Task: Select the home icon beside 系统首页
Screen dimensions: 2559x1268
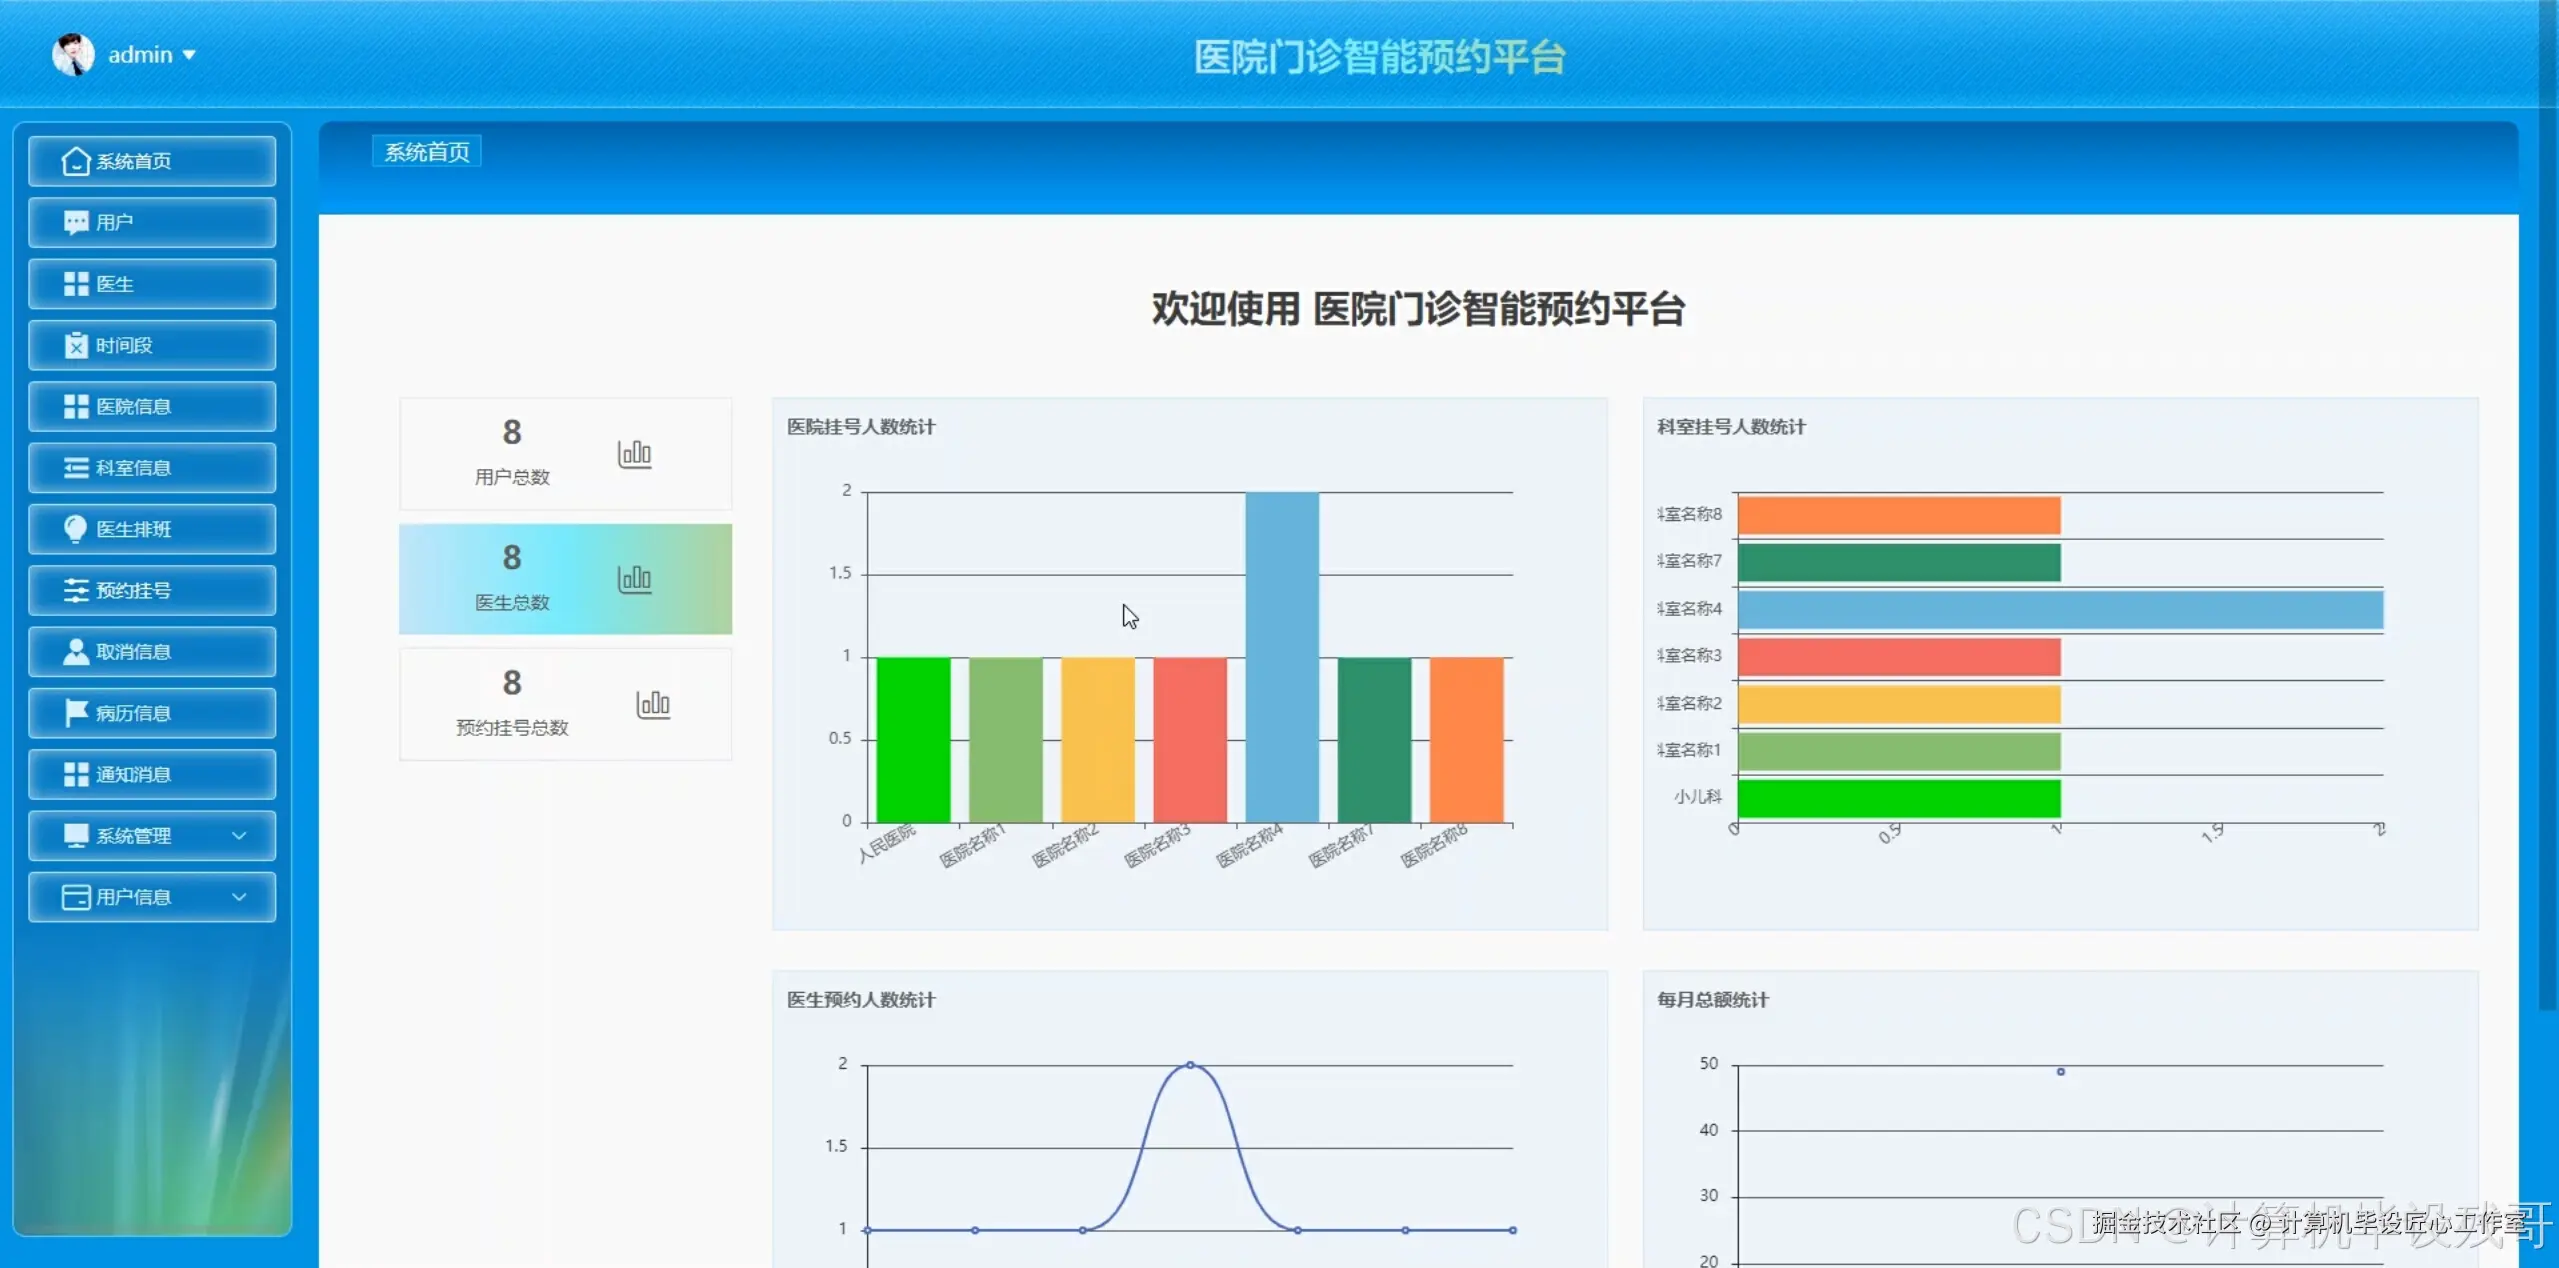Action: (x=75, y=160)
